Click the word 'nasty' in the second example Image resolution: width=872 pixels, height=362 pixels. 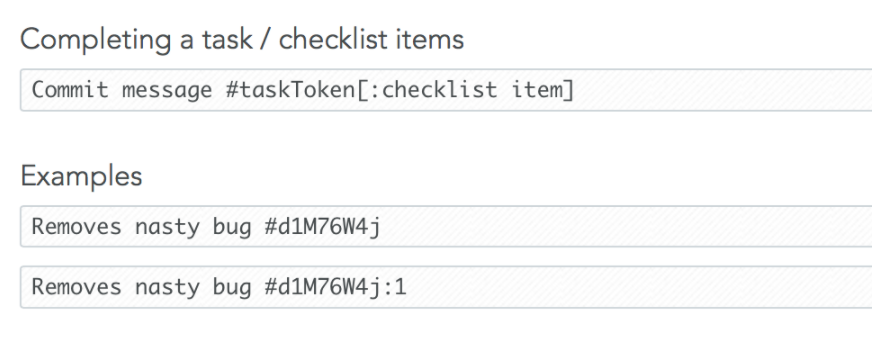(167, 288)
